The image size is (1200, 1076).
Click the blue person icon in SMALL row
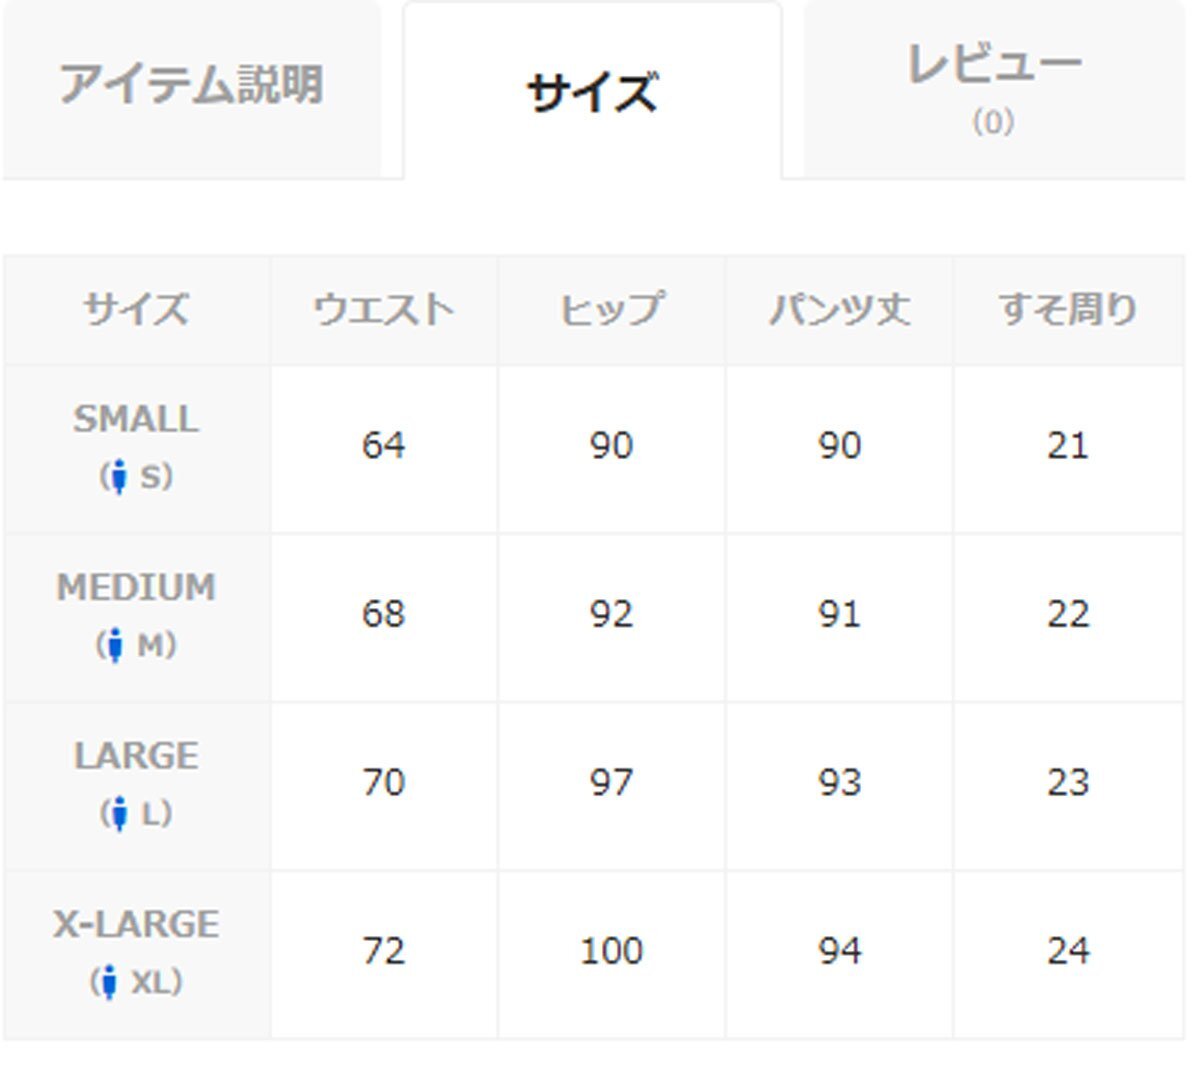click(120, 477)
